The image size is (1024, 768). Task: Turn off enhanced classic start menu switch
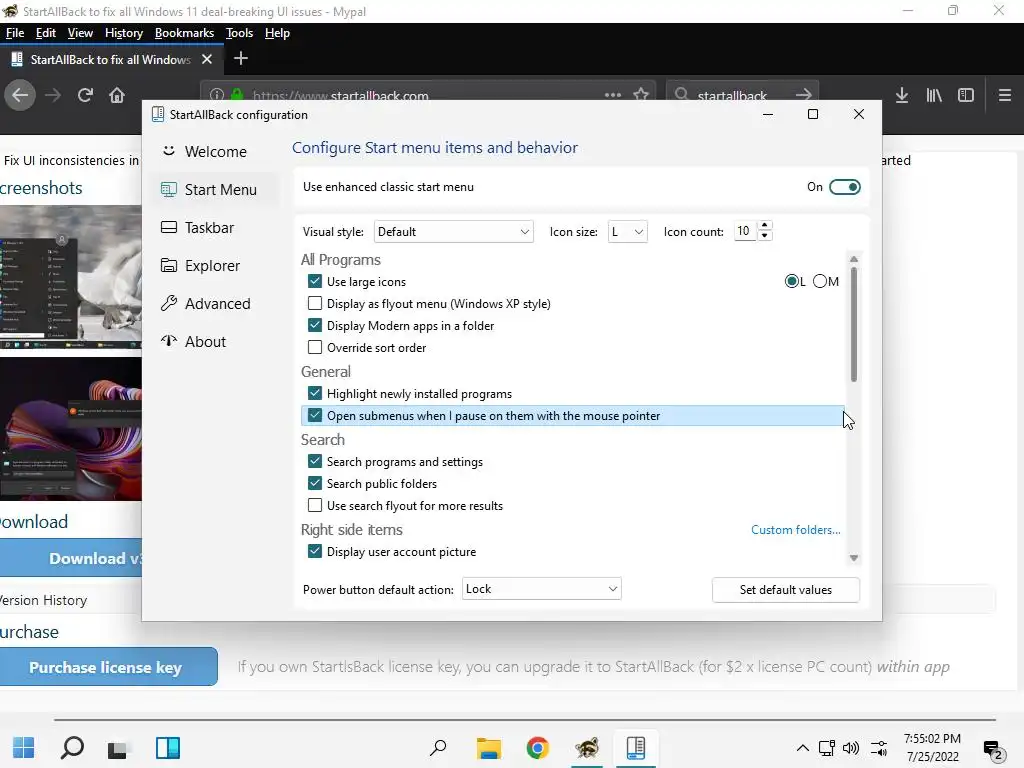pos(844,187)
